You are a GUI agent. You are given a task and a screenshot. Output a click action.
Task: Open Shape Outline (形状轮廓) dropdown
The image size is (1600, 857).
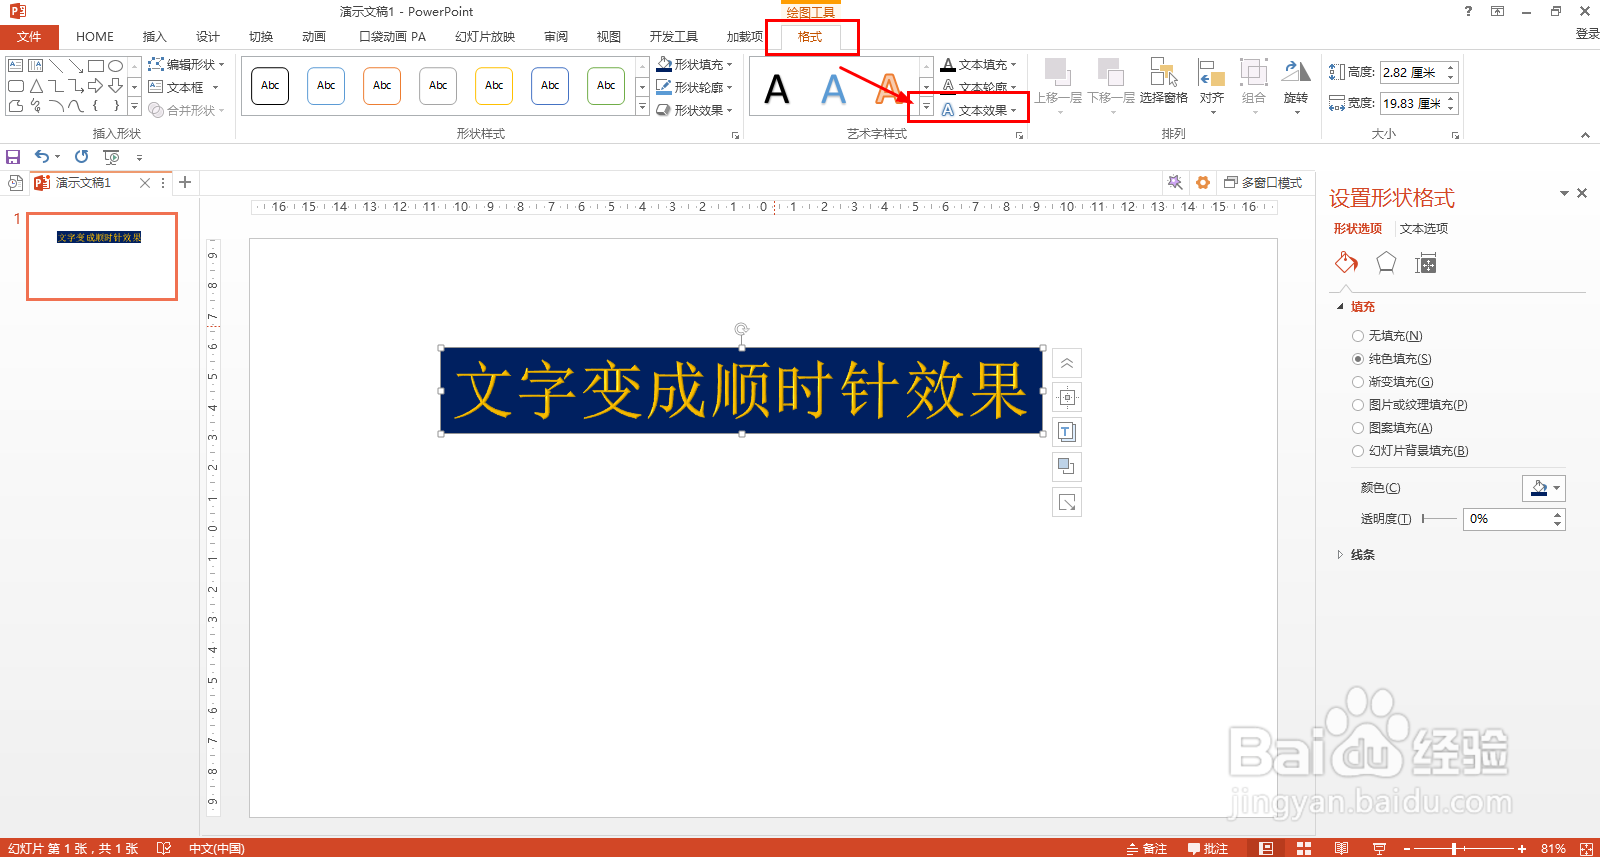(x=695, y=87)
